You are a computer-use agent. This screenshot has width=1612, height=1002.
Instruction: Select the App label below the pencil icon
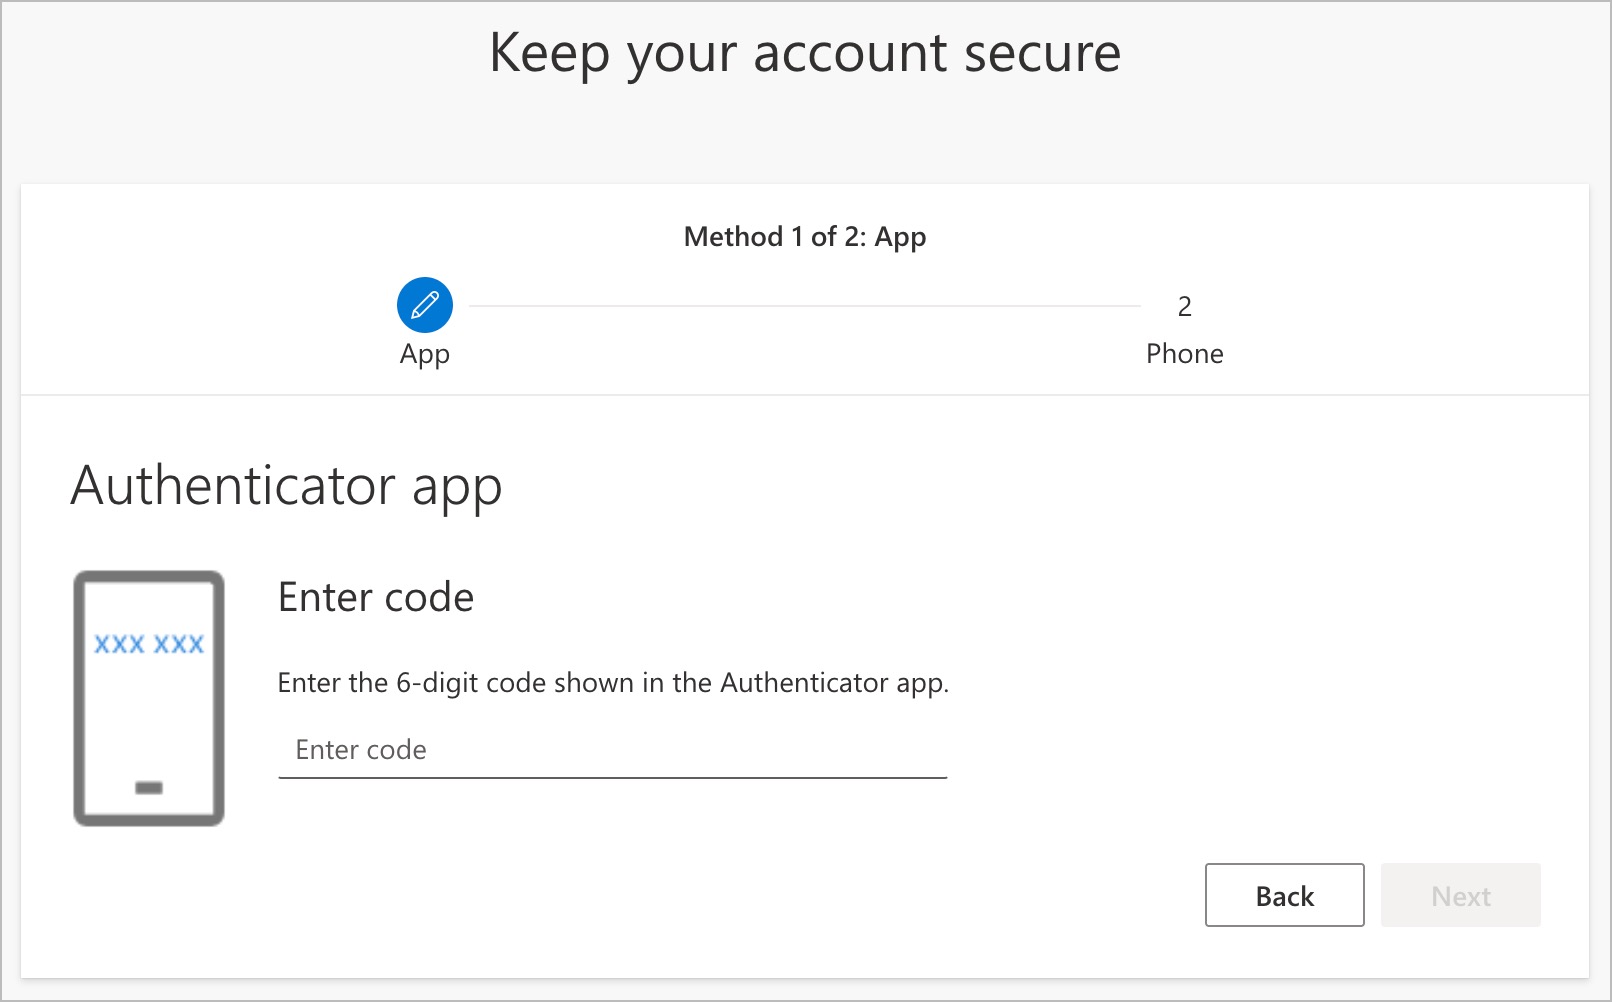pyautogui.click(x=425, y=353)
